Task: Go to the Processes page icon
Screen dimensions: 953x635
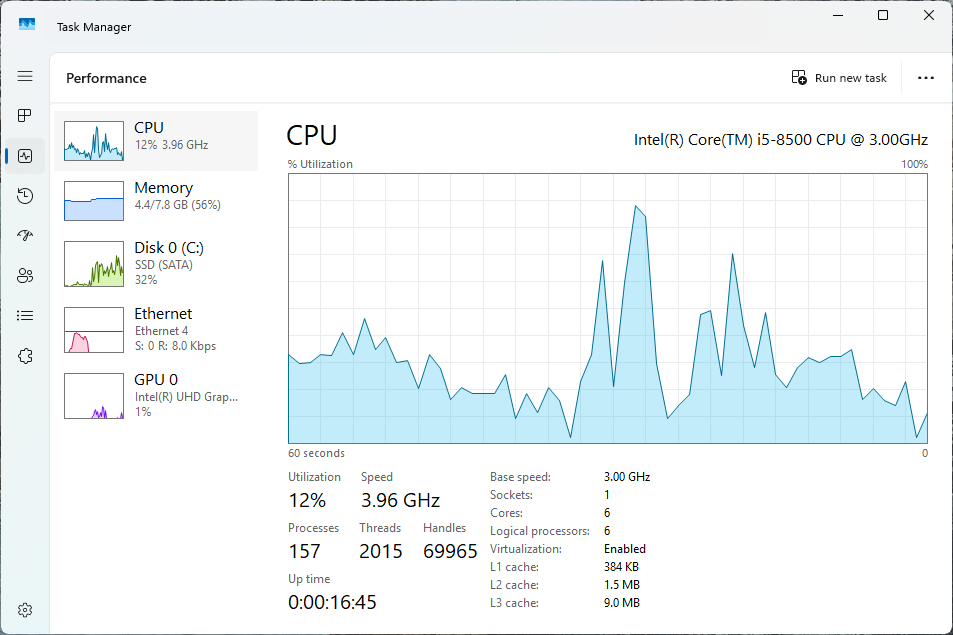Action: click(x=25, y=116)
